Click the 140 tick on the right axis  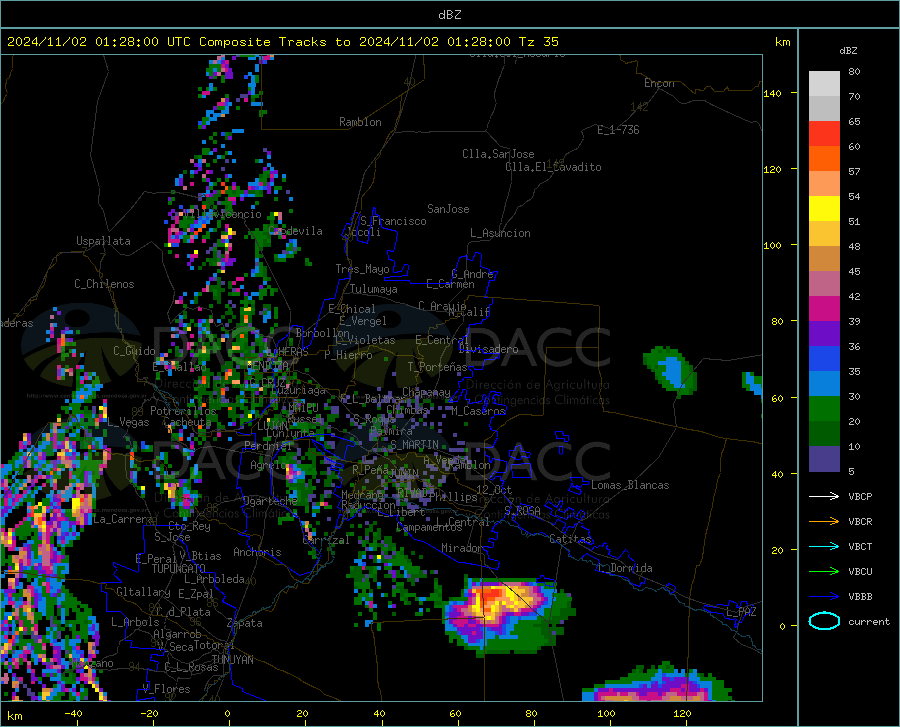click(772, 94)
